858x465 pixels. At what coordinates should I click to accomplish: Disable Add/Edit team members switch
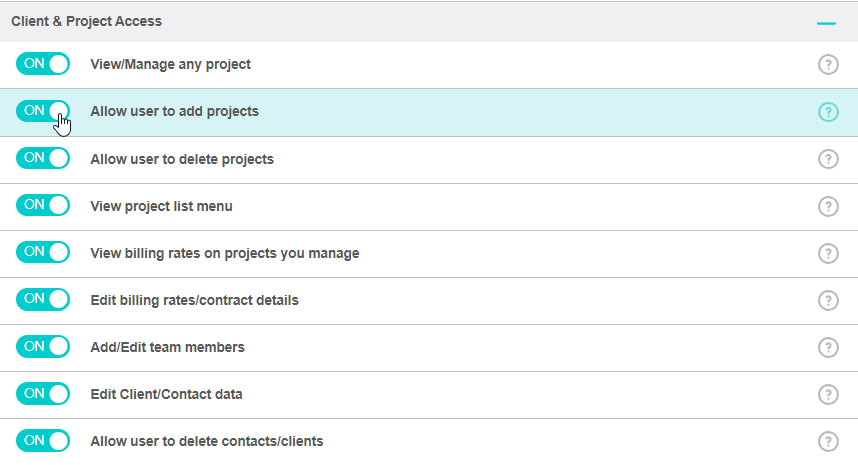[x=43, y=346]
